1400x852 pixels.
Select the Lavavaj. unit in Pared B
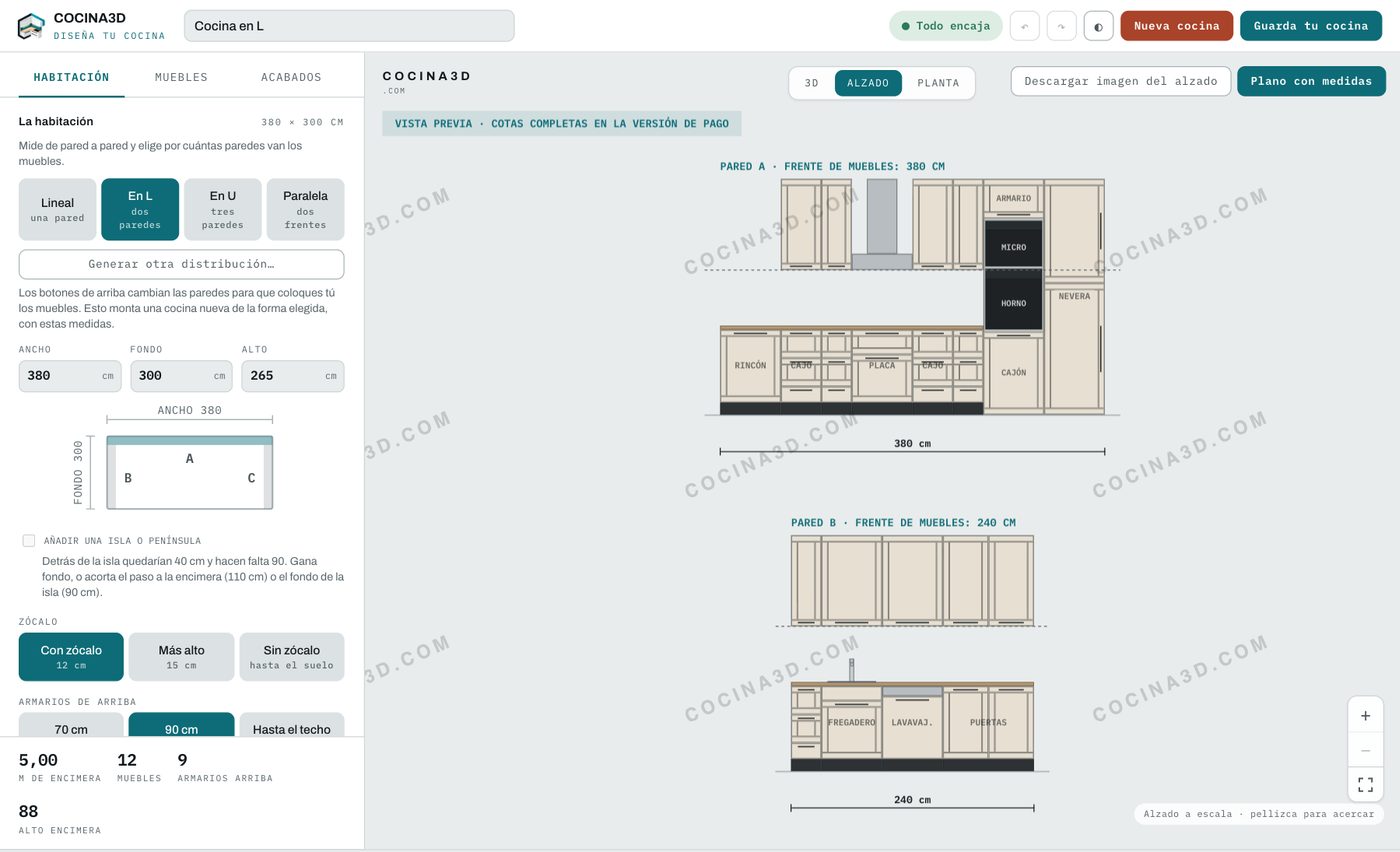912,722
